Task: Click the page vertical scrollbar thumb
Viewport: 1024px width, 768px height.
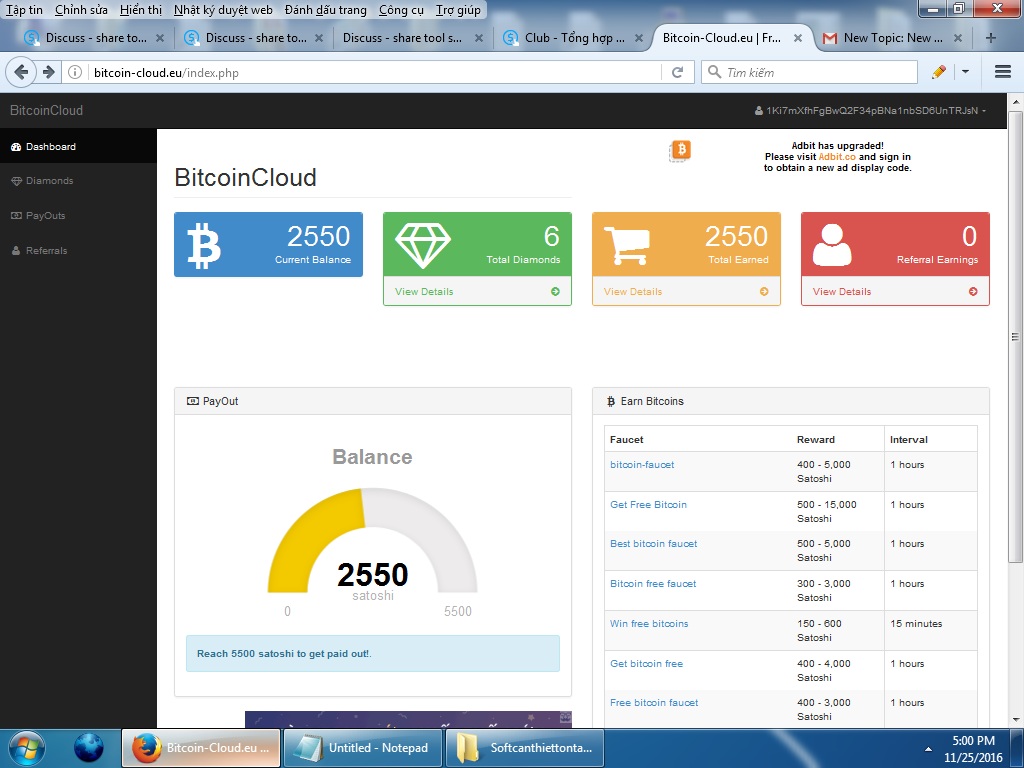Action: pyautogui.click(x=1015, y=336)
